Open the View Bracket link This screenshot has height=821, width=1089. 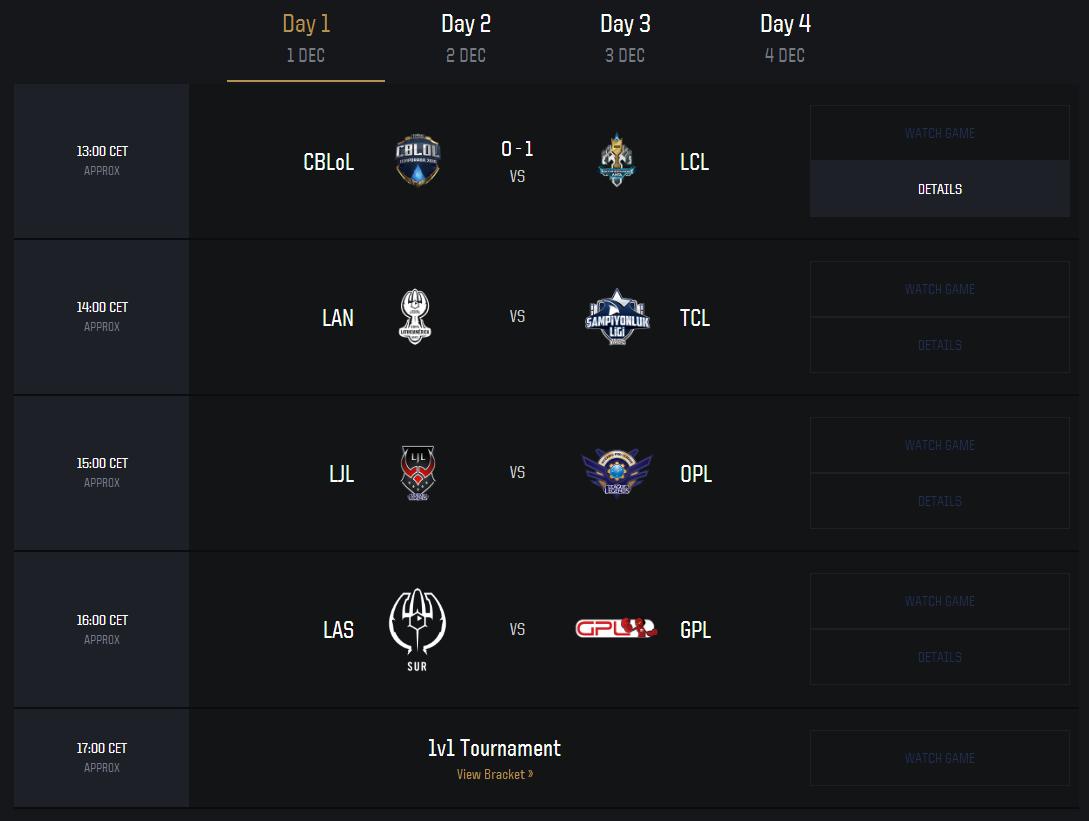point(495,774)
